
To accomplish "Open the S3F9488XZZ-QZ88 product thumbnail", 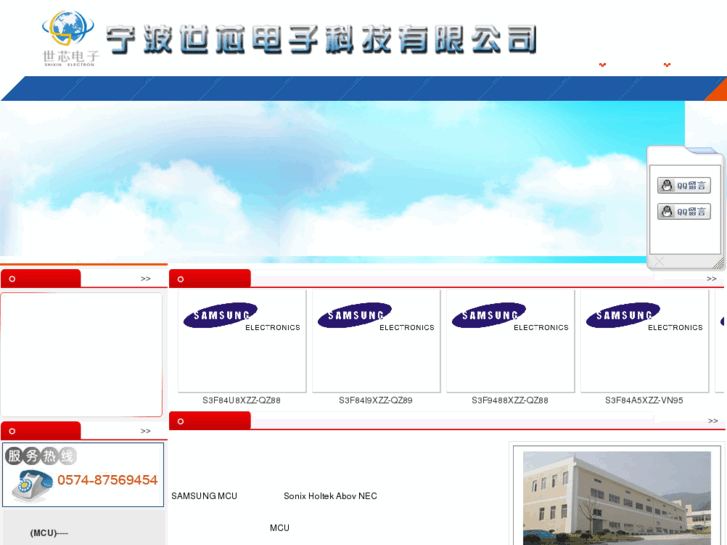I will (x=510, y=341).
